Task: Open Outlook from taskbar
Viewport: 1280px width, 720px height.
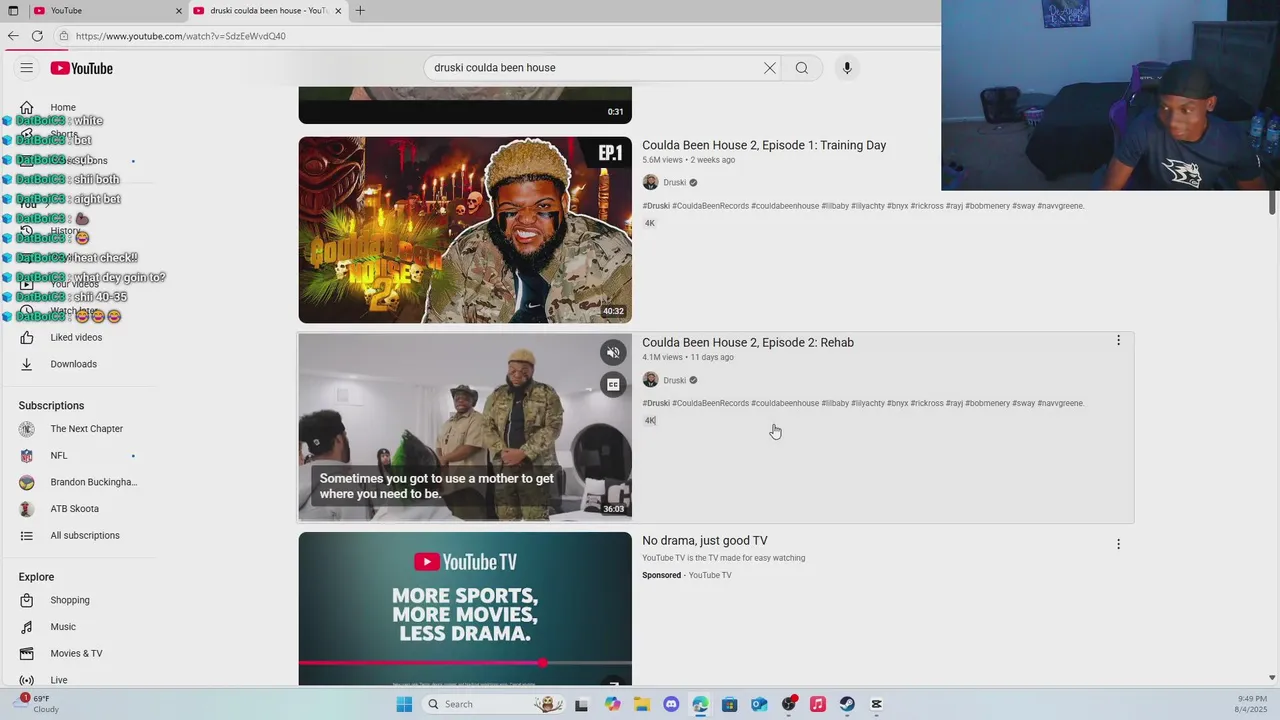Action: tap(759, 704)
